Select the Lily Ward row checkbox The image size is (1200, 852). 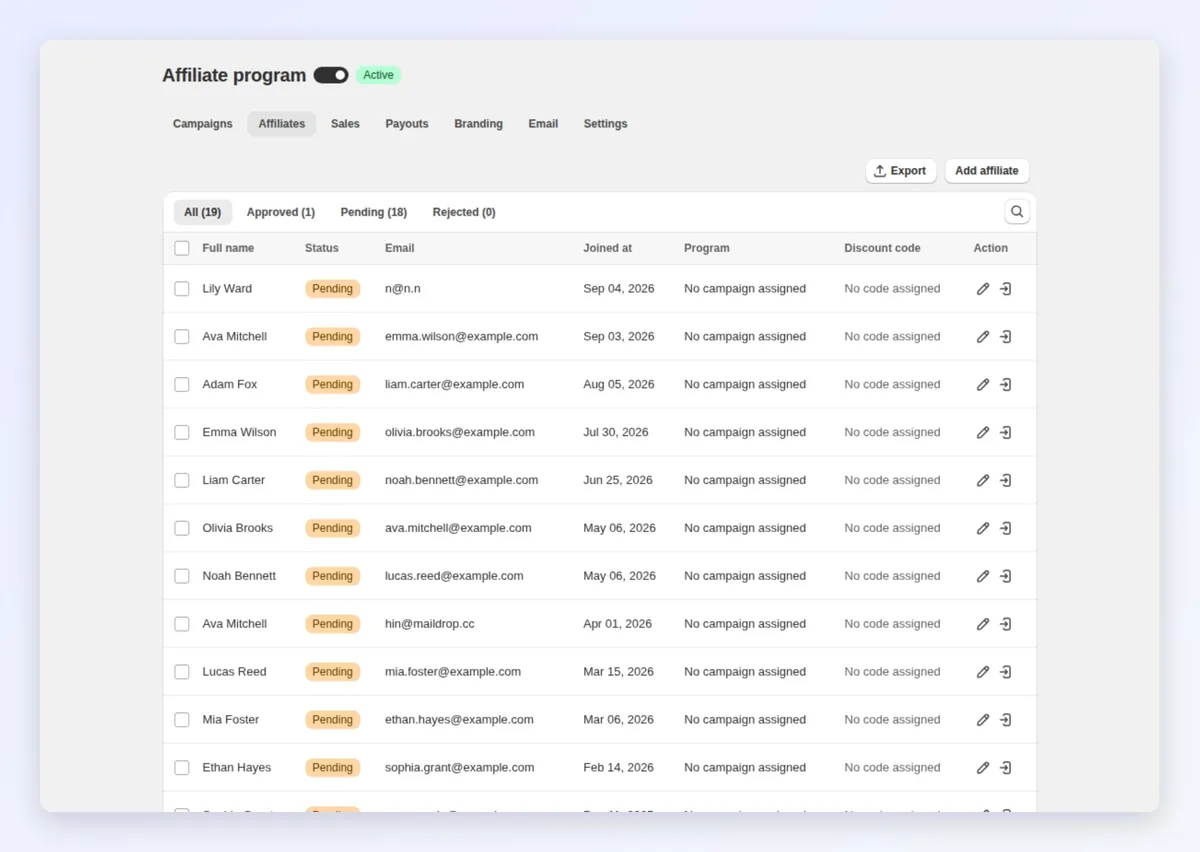pos(182,289)
